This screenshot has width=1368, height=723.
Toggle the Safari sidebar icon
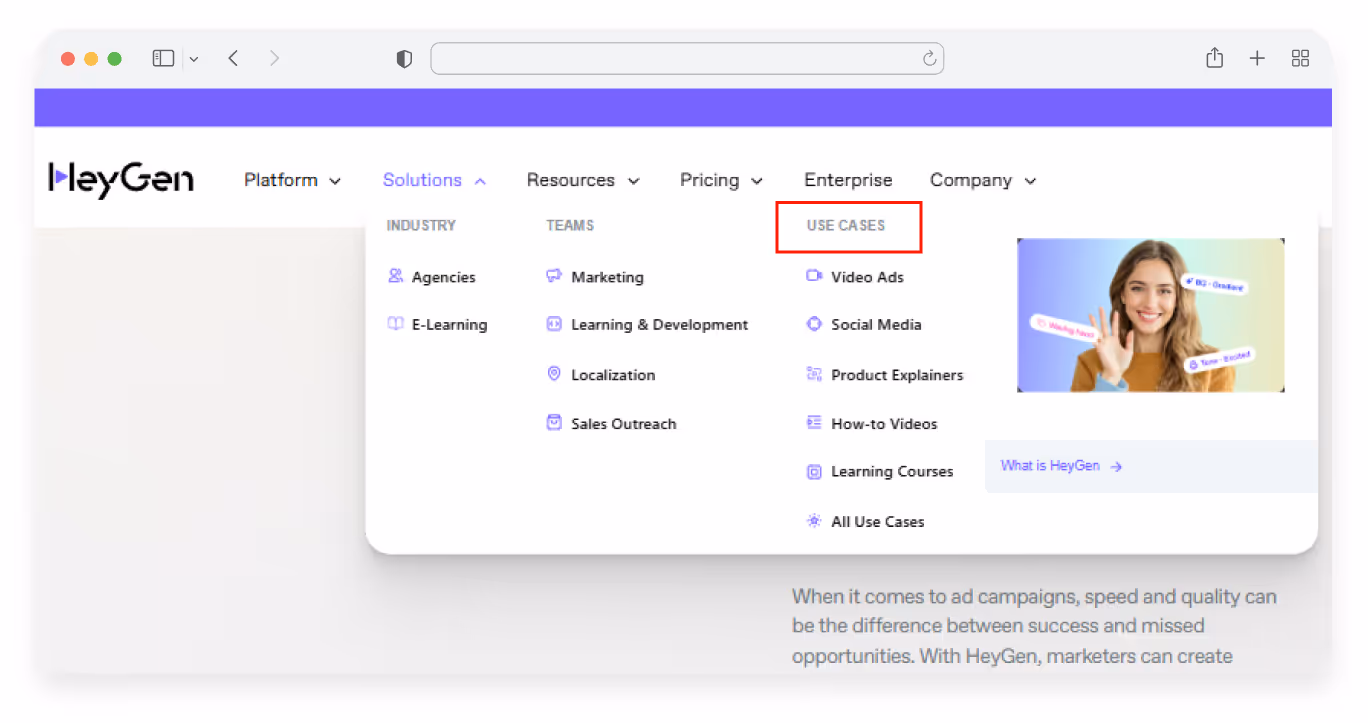163,59
